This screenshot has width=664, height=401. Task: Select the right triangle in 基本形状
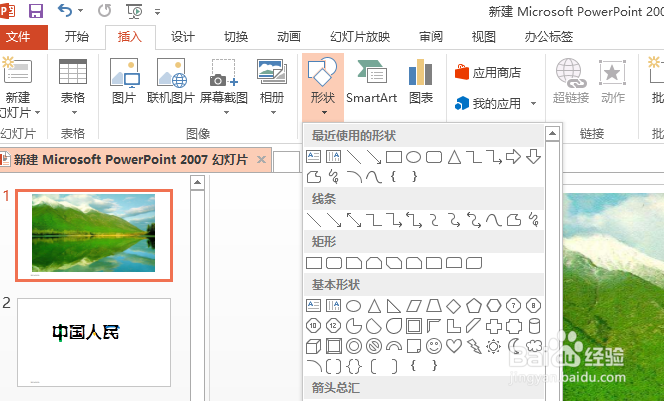394,305
